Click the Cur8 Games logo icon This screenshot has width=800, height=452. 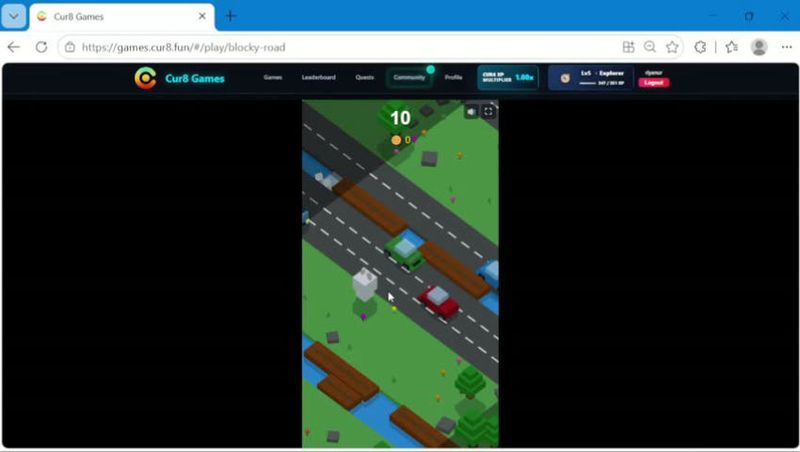[x=145, y=78]
